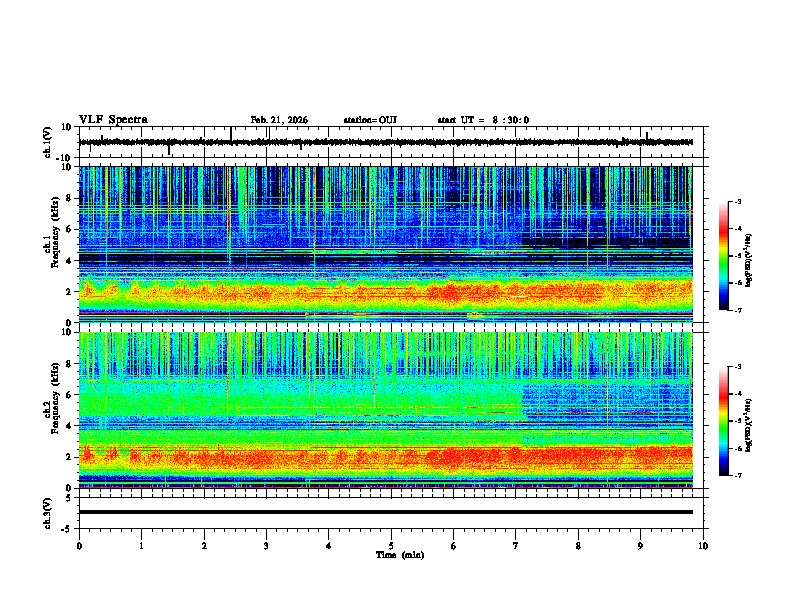792x612 pixels.
Task: Click the ch.1 spectrogram color scale bar
Action: (x=724, y=256)
